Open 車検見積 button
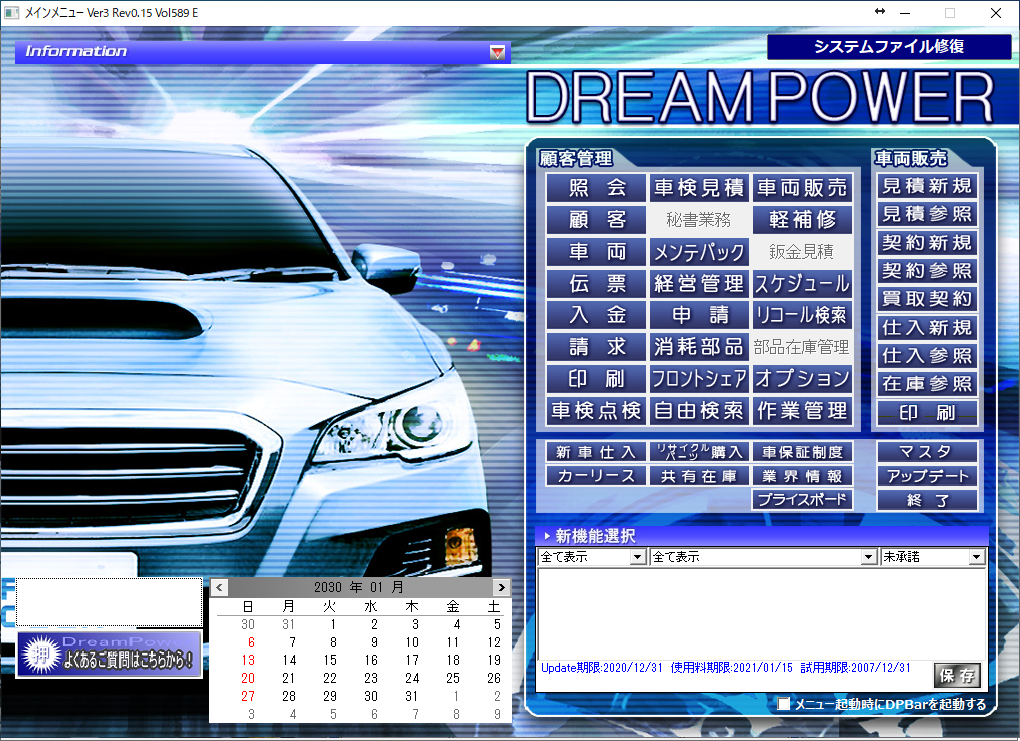Viewport: 1020px width, 741px height. click(699, 188)
